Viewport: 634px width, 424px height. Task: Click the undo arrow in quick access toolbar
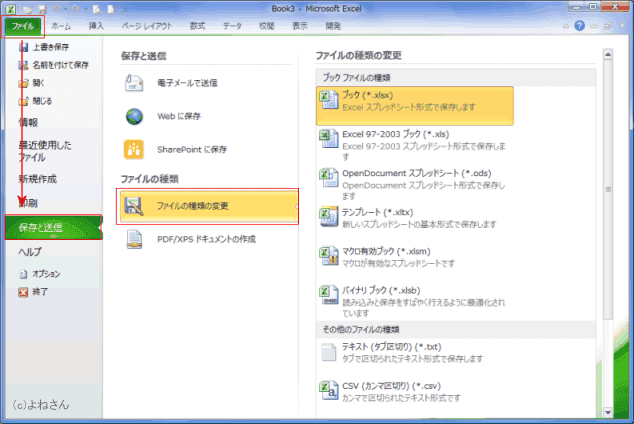pos(56,8)
